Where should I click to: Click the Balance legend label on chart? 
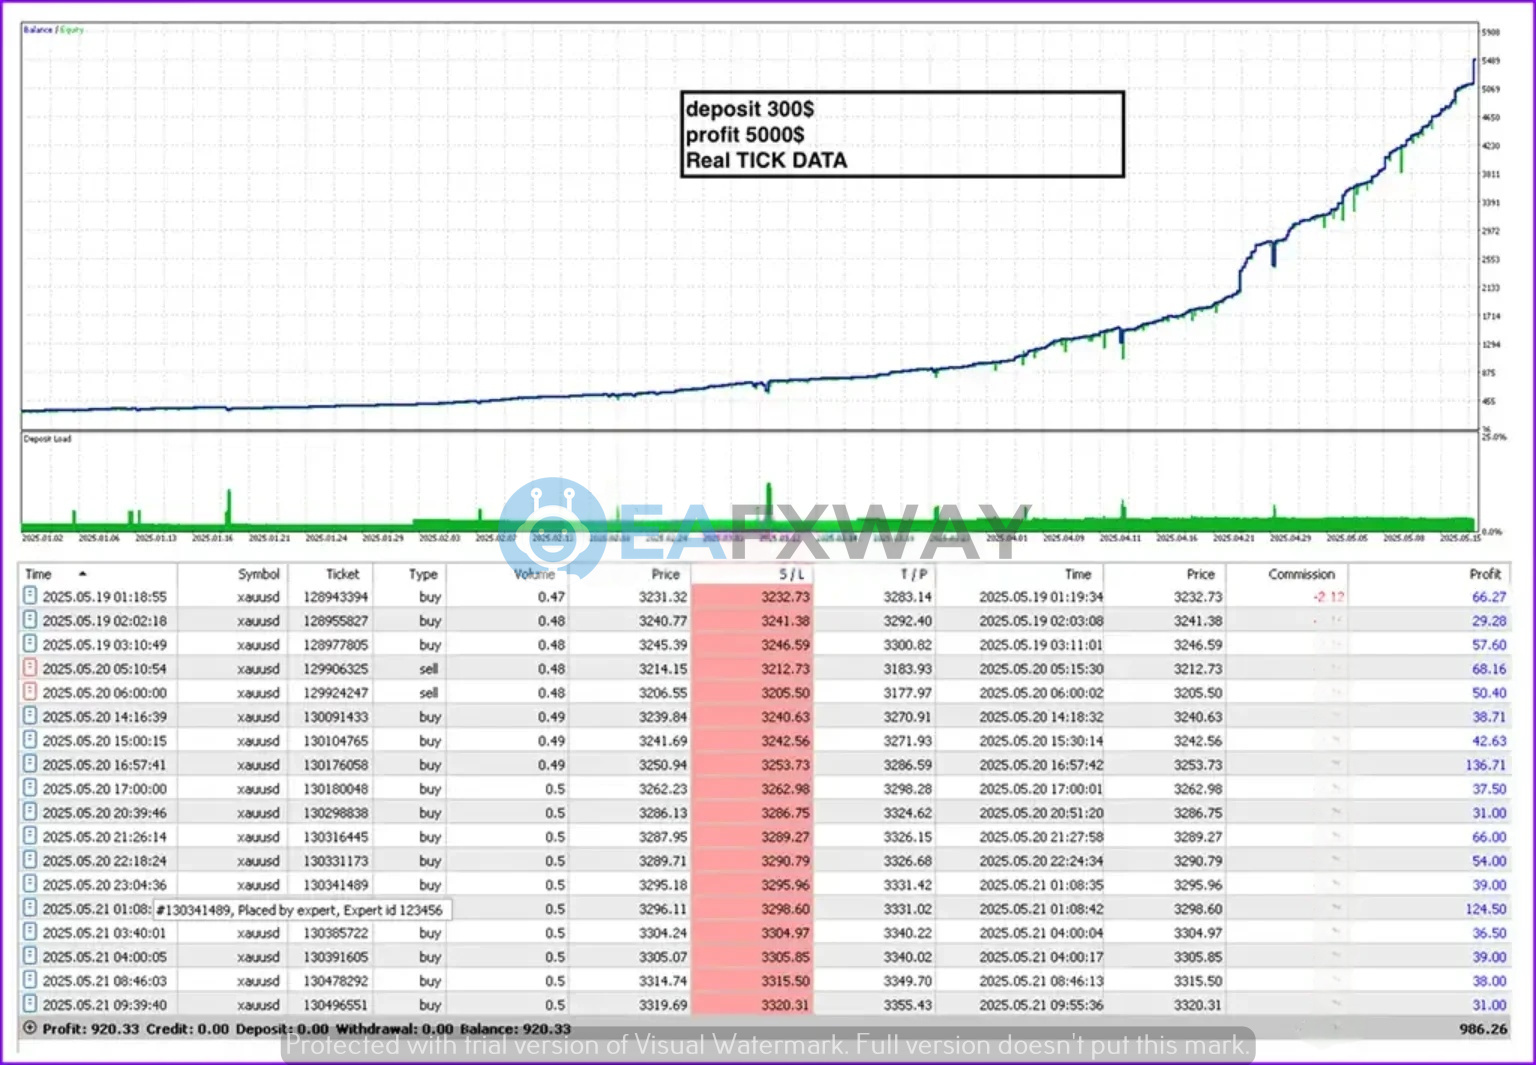coord(37,30)
